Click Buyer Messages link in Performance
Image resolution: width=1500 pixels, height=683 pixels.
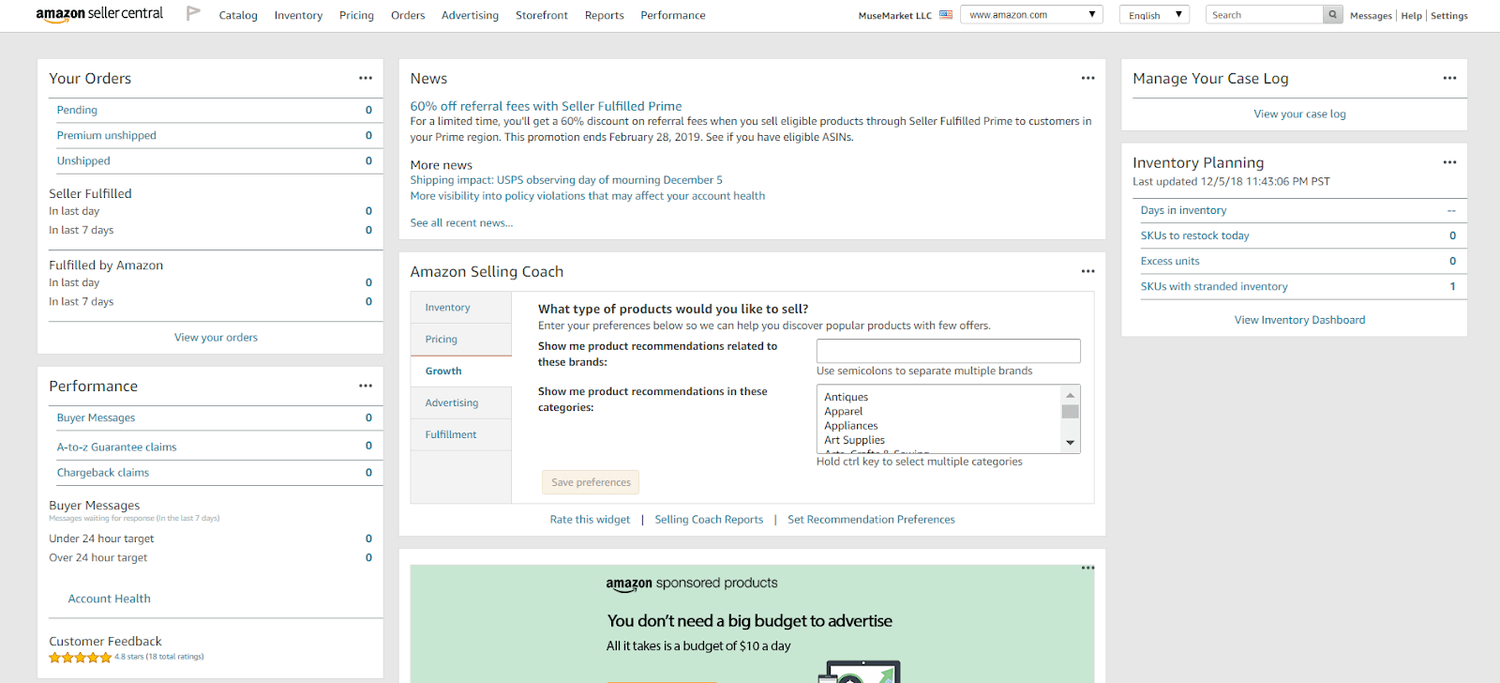96,418
